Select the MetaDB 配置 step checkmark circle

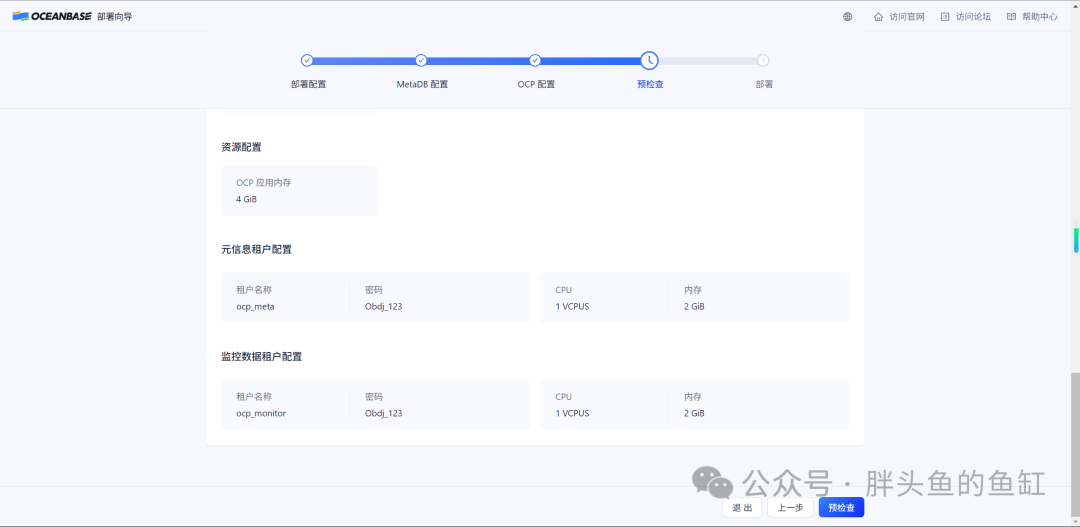(x=422, y=61)
